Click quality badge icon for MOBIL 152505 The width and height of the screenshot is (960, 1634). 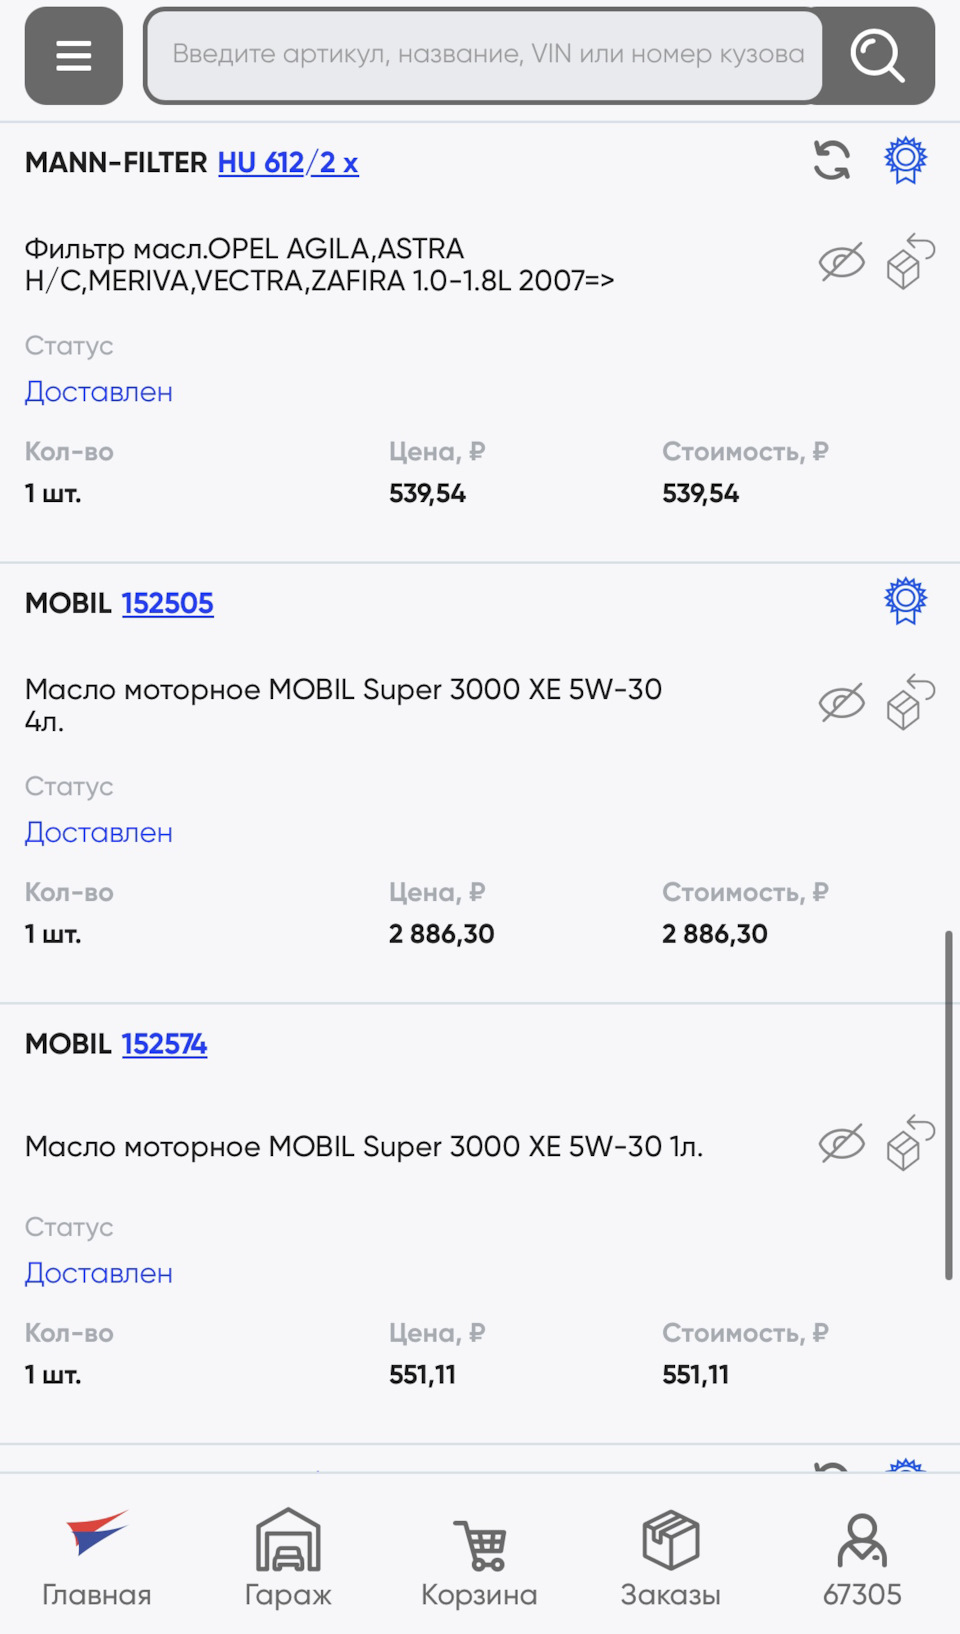905,601
